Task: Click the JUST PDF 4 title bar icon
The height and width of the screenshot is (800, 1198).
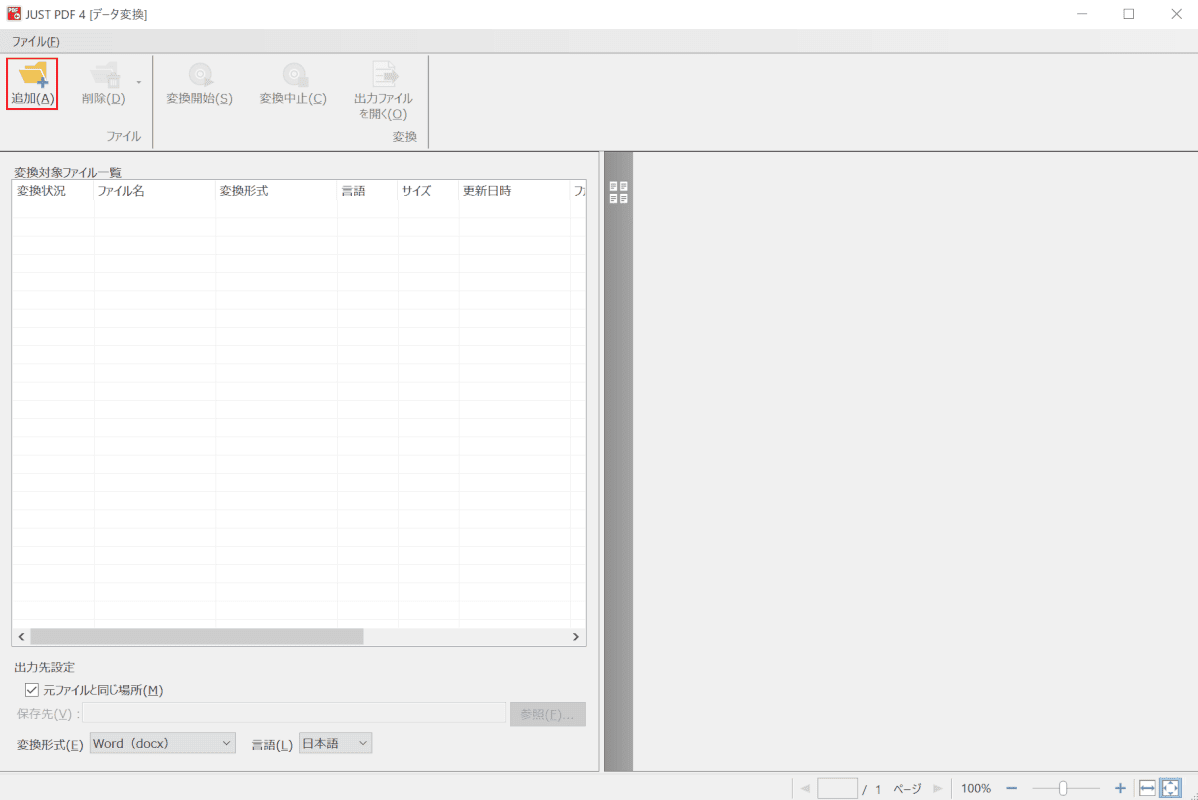Action: coord(14,14)
